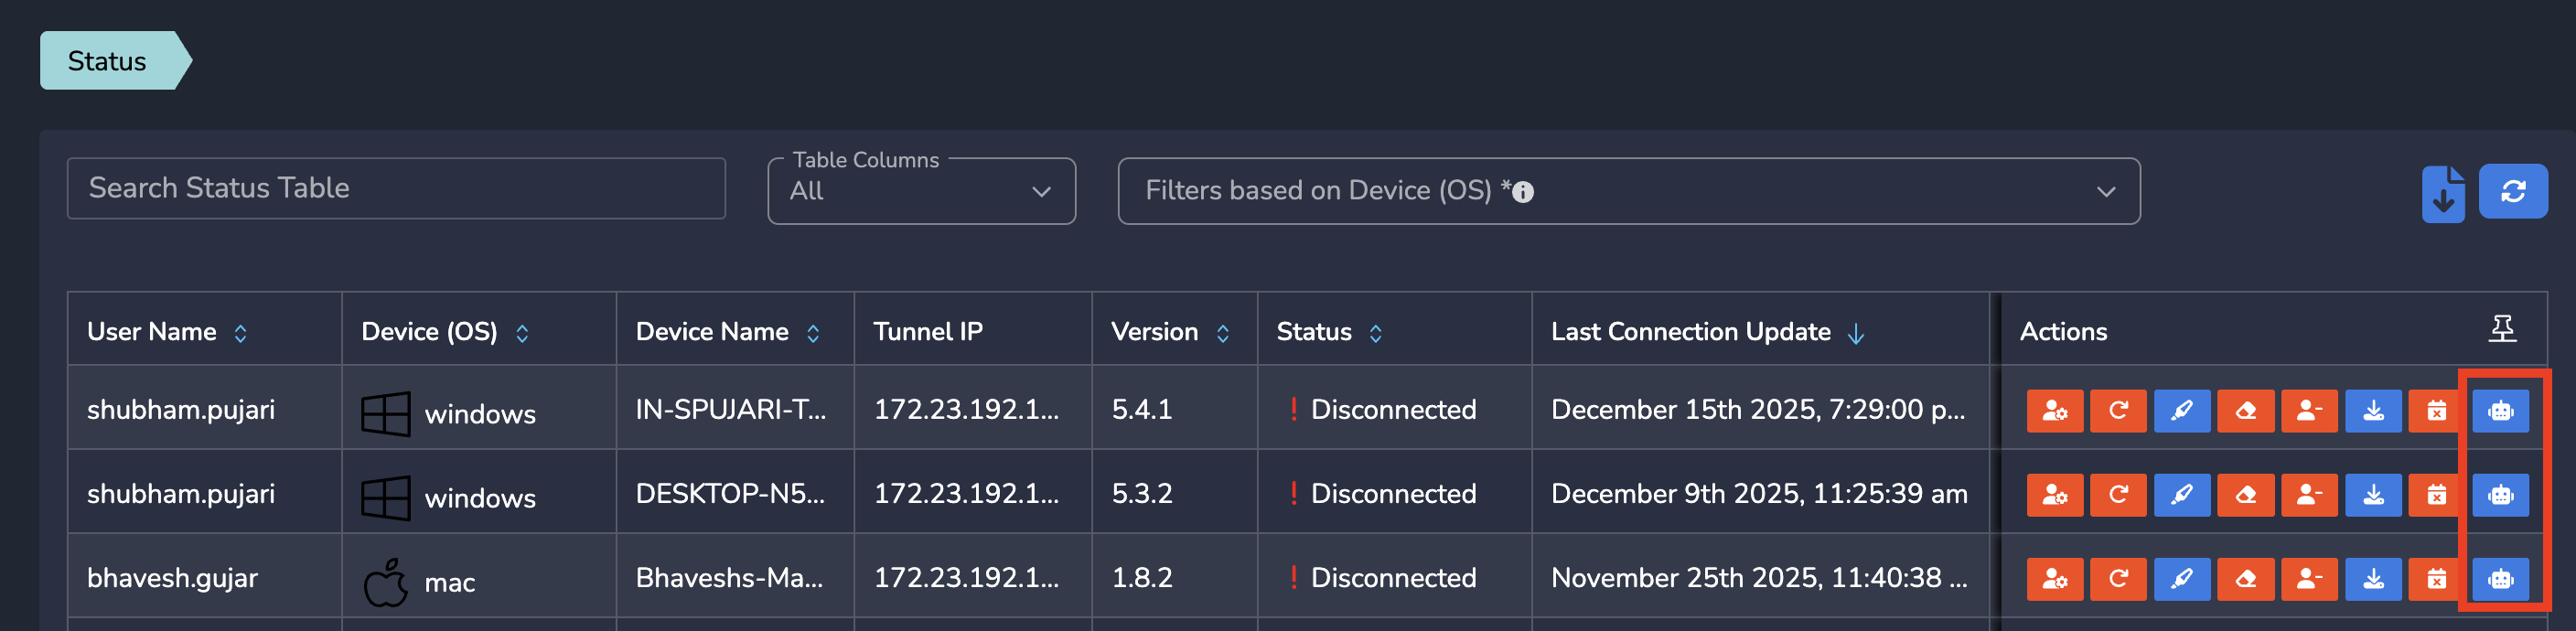Sort by User Name column
Viewport: 2576px width, 631px height.
pos(240,333)
